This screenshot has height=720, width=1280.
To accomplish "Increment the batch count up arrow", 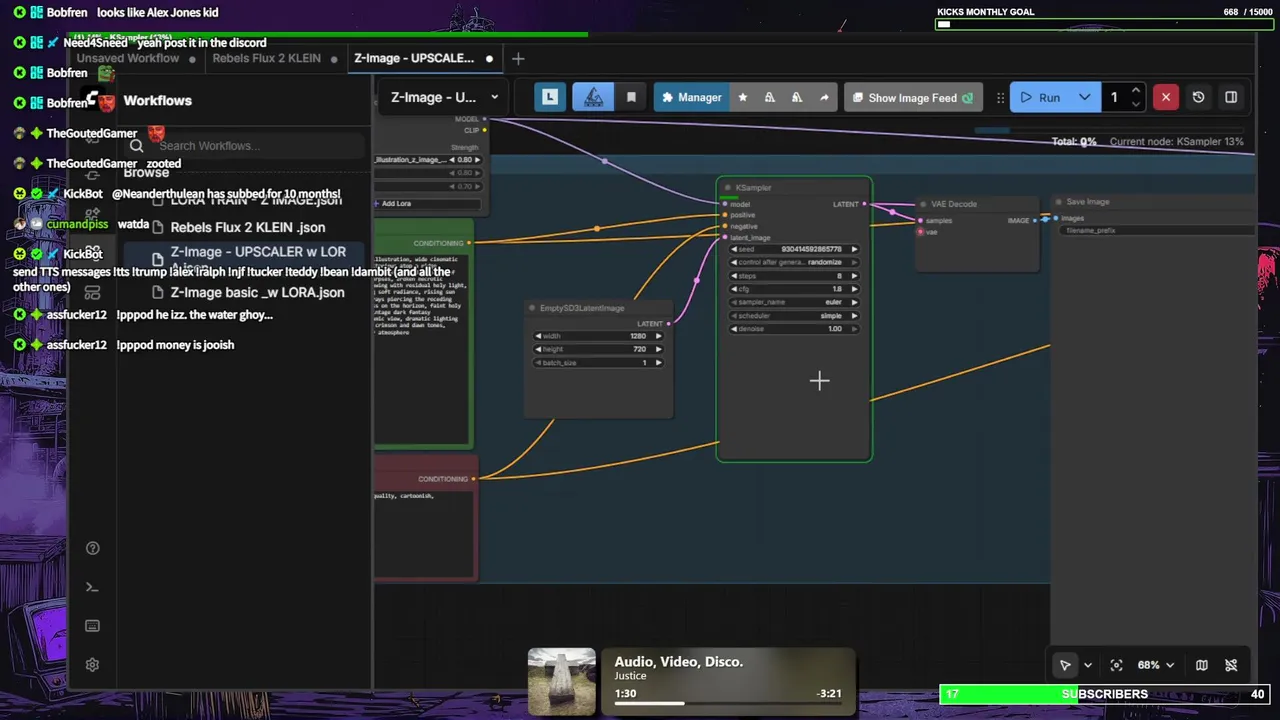I will pos(1136,91).
